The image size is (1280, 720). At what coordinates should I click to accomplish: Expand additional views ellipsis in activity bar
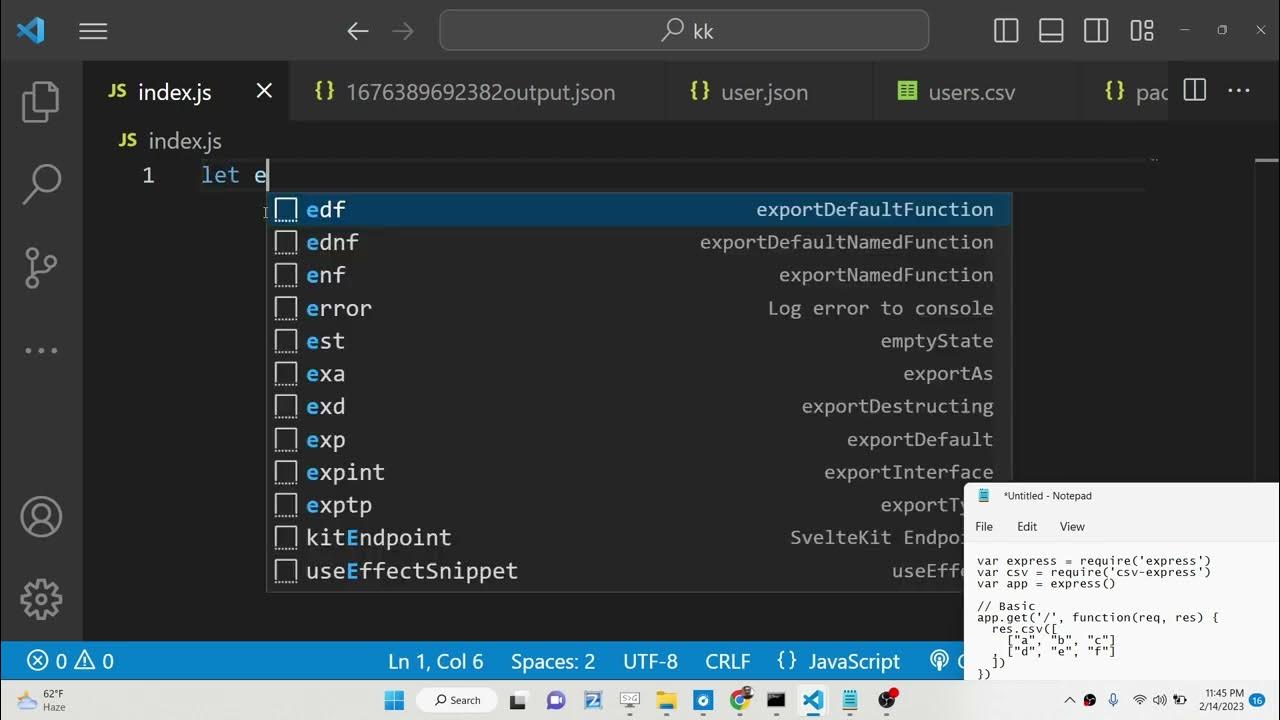[x=41, y=350]
